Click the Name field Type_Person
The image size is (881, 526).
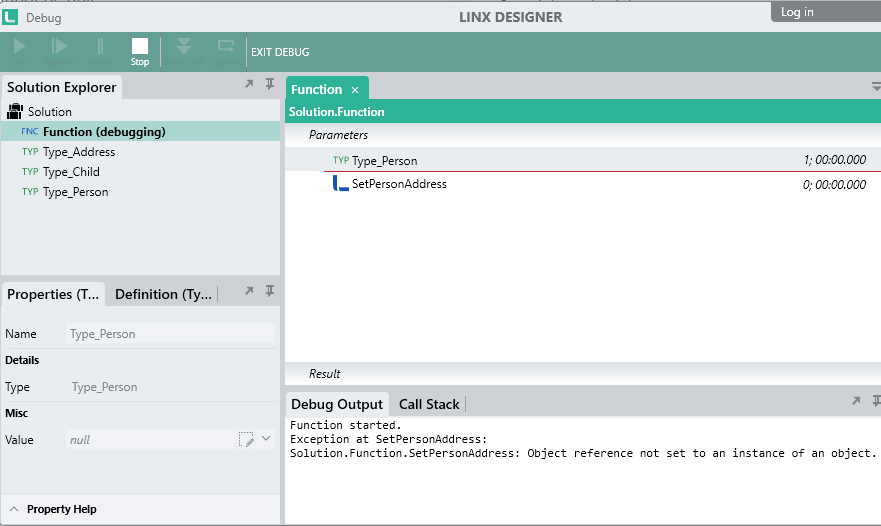click(170, 334)
